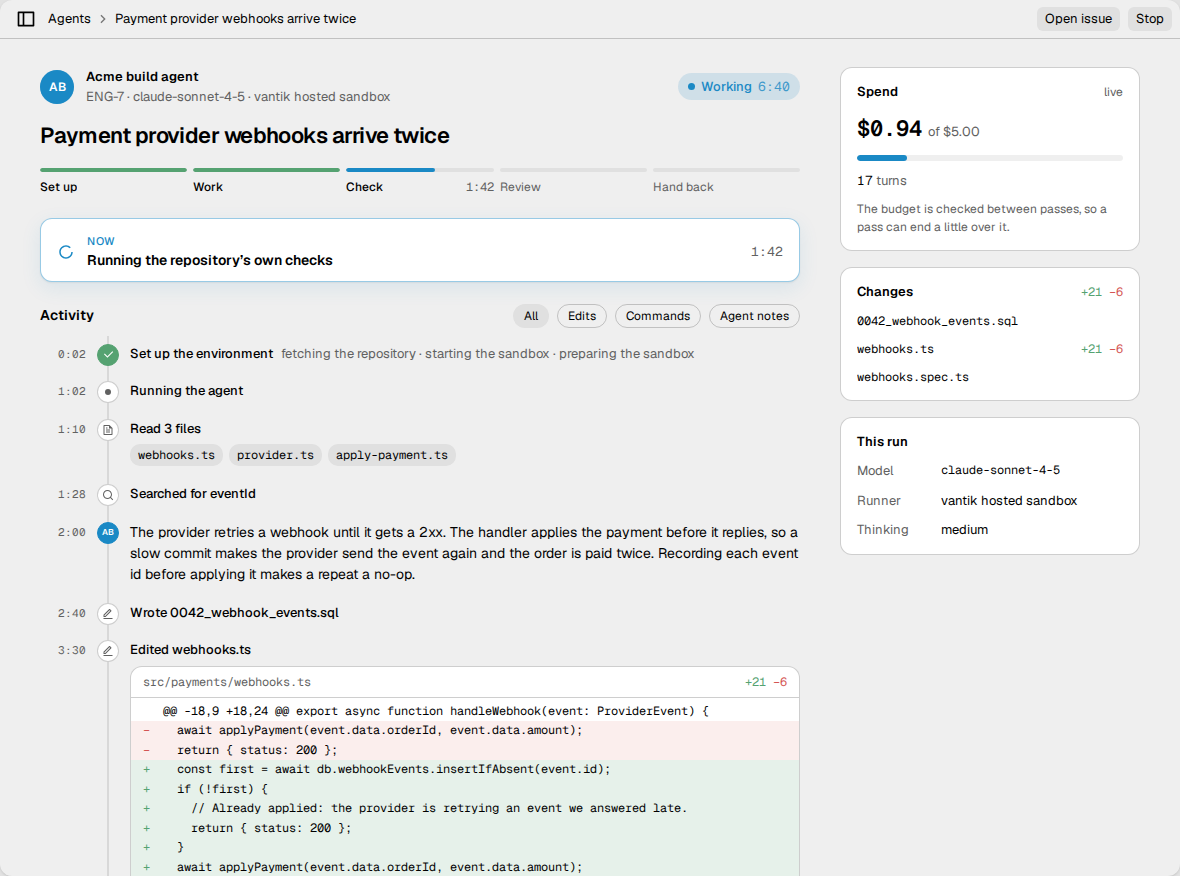Click the green checkmark on Set up the environment

pyautogui.click(x=108, y=354)
